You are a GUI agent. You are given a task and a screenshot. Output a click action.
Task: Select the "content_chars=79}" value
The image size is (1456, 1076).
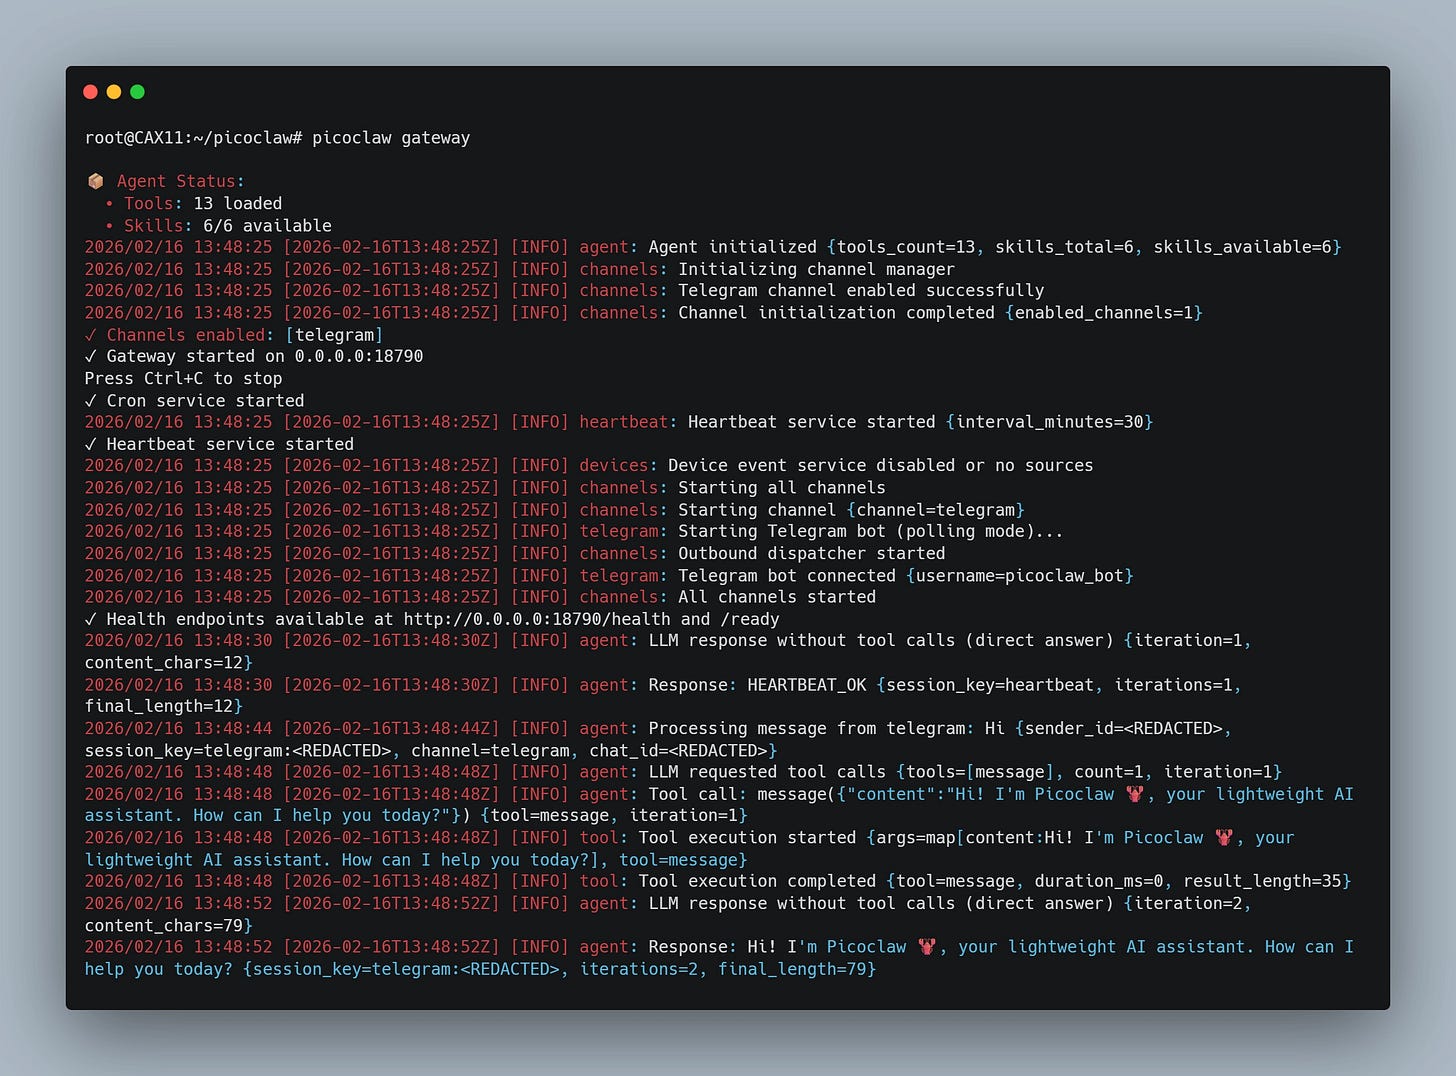[x=169, y=926]
